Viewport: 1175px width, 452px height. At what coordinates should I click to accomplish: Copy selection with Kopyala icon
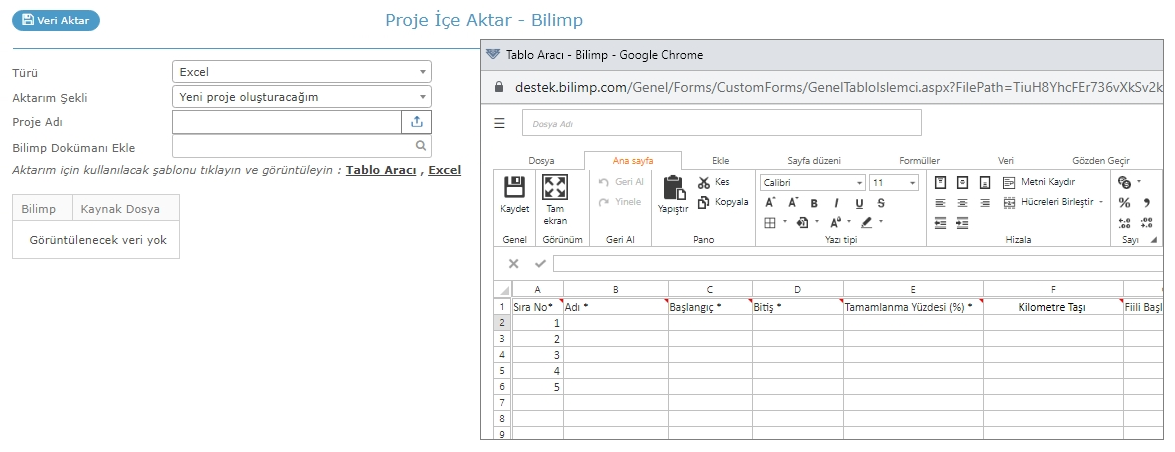[x=704, y=202]
